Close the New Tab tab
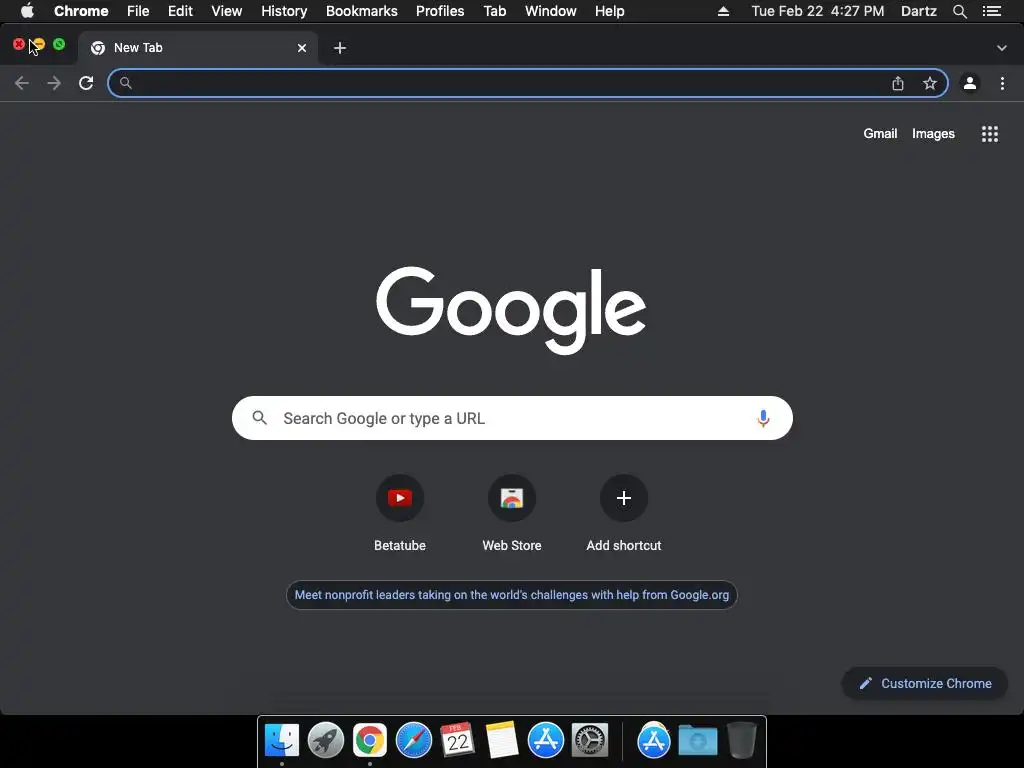Screen dimensions: 1024x768 [x=302, y=48]
